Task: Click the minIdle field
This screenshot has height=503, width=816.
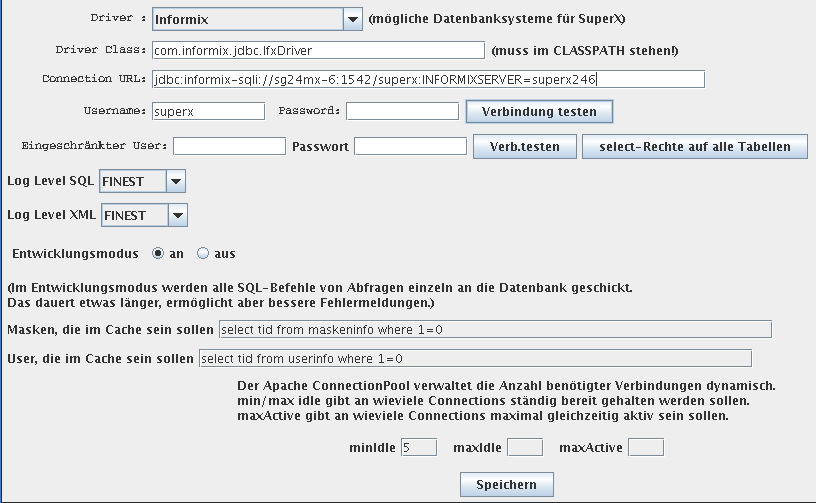Action: coord(419,447)
